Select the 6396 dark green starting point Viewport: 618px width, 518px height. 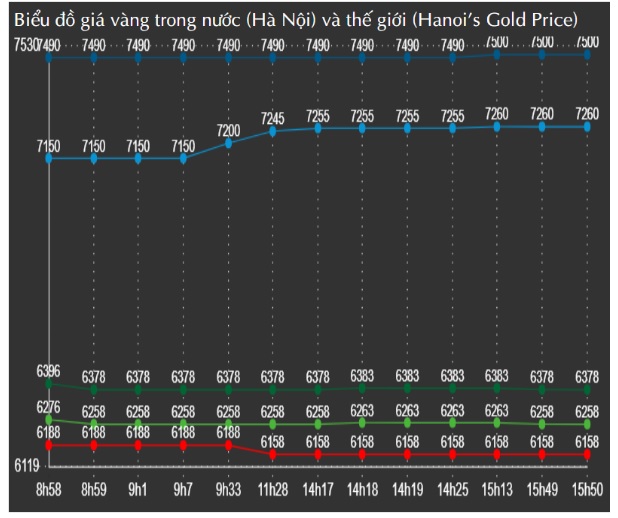click(49, 384)
